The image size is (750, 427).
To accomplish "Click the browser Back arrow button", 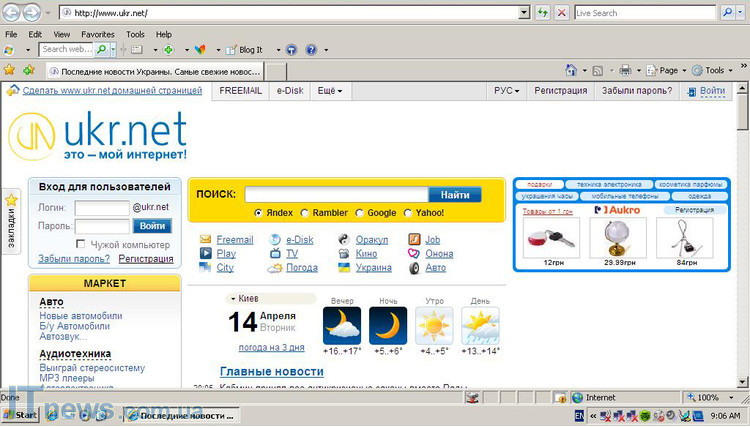I will [x=11, y=13].
